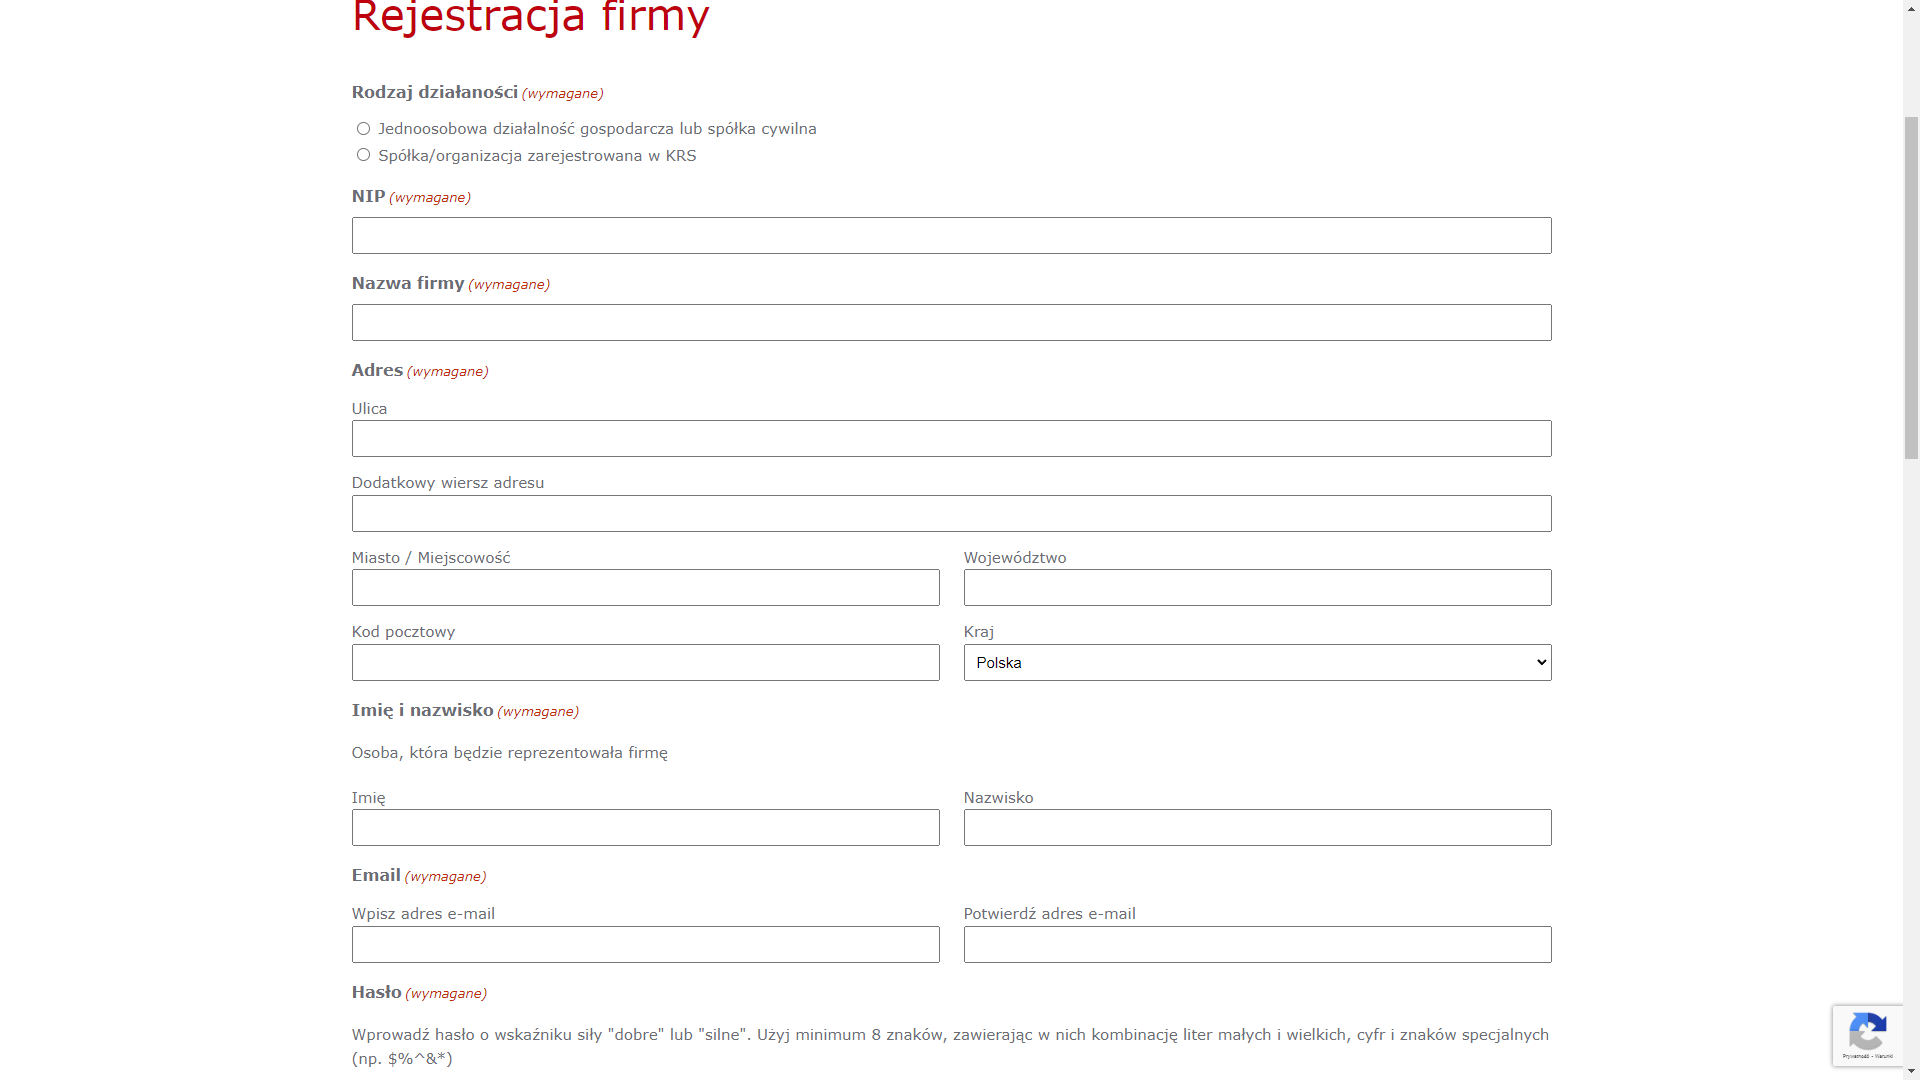Click the Kod pocztowy field
Screen dimensions: 1920x1080
645,663
